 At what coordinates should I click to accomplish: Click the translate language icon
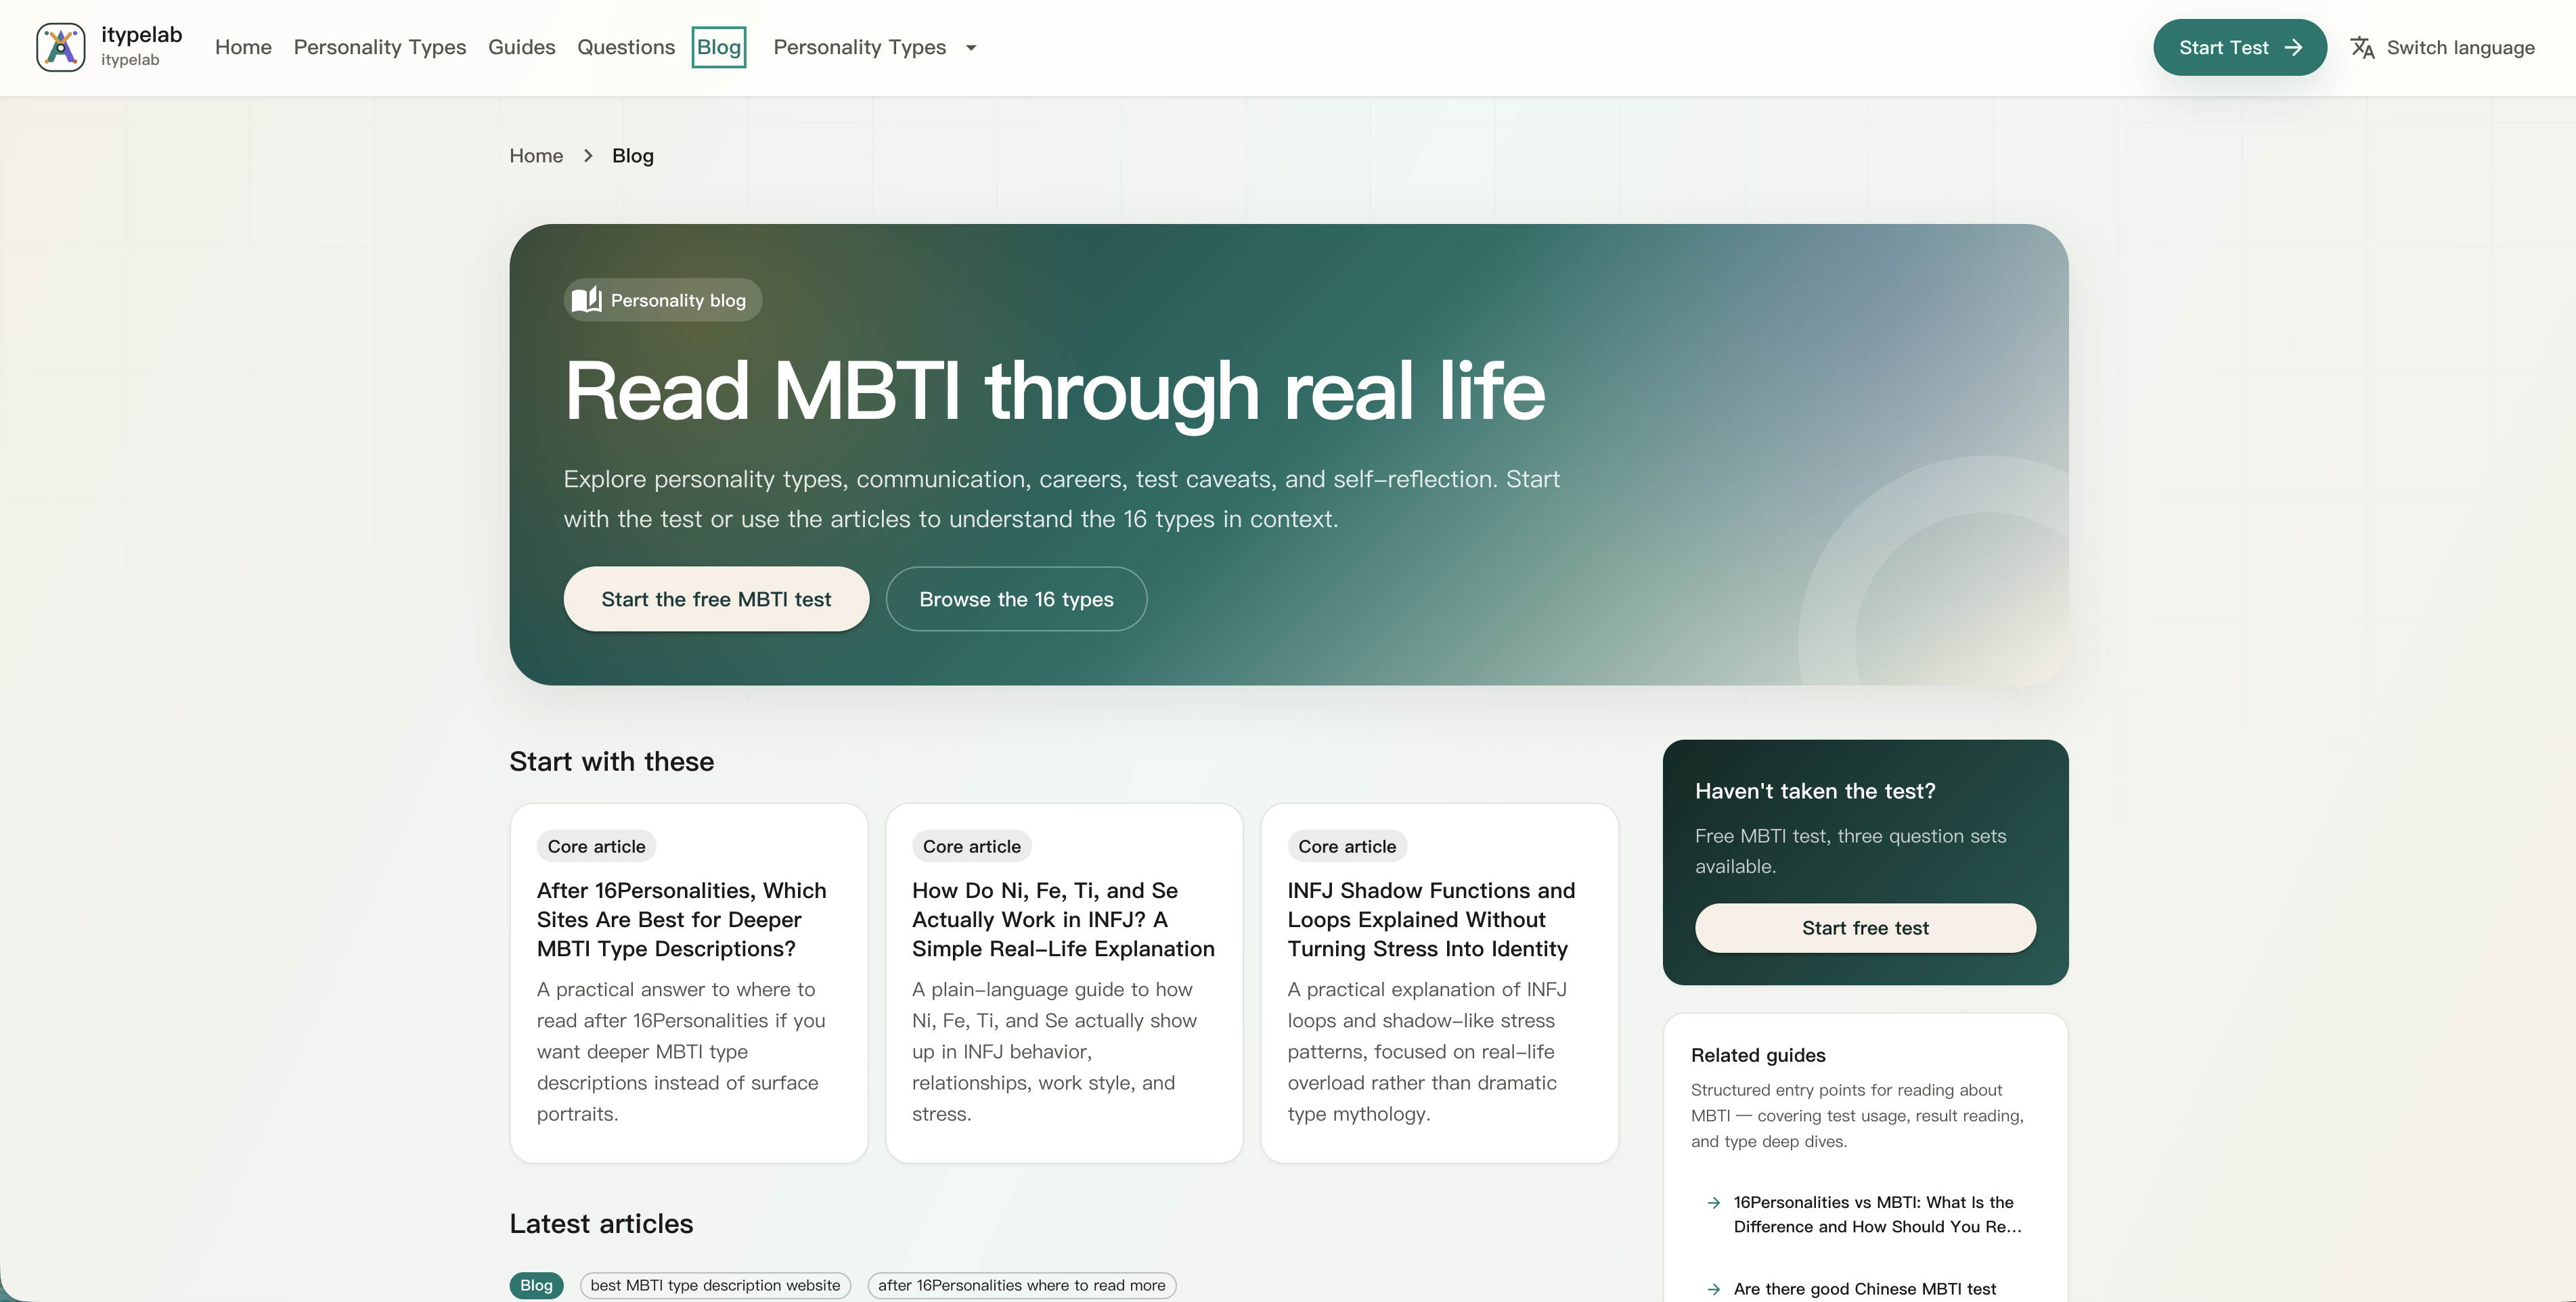pyautogui.click(x=2362, y=48)
